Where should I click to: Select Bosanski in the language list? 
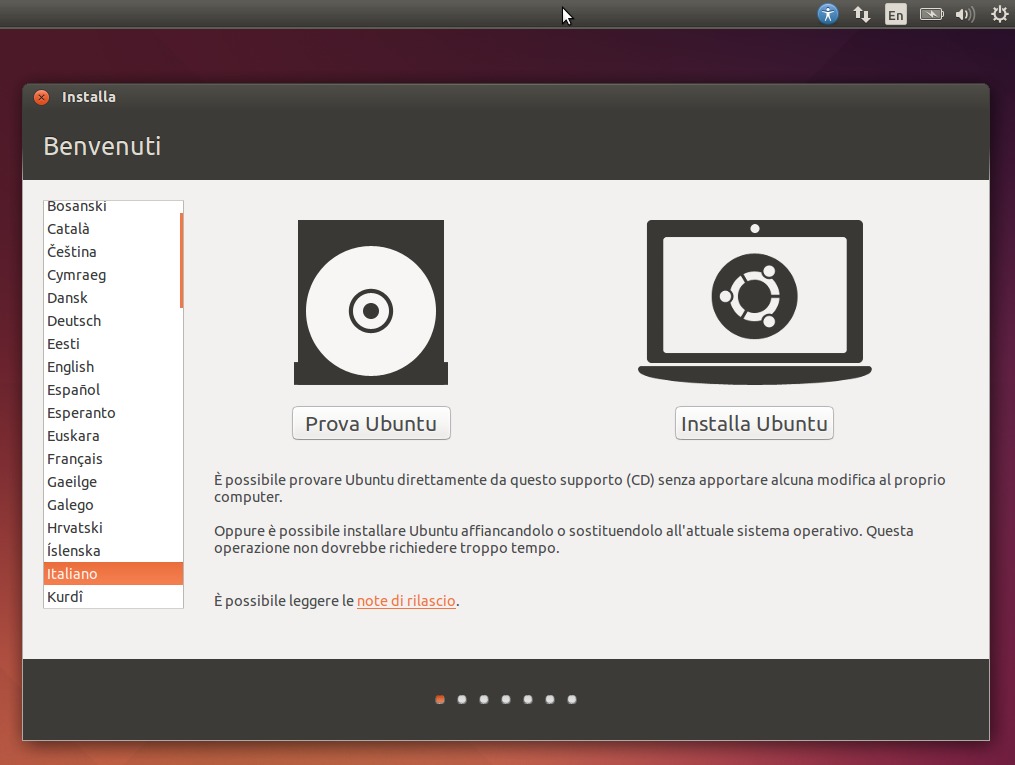tap(113, 206)
